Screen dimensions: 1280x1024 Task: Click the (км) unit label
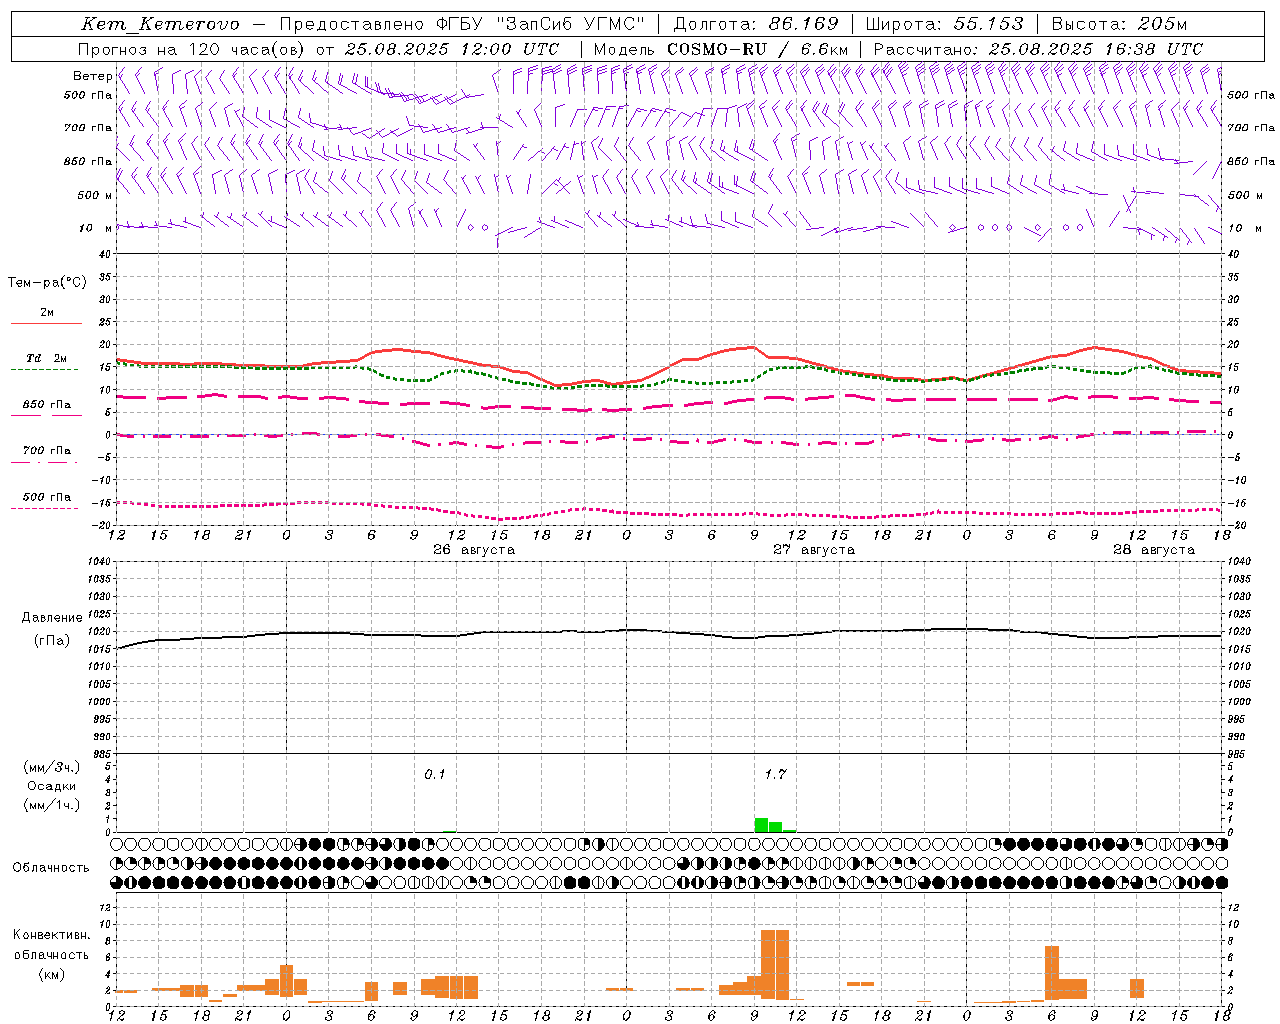(52, 974)
